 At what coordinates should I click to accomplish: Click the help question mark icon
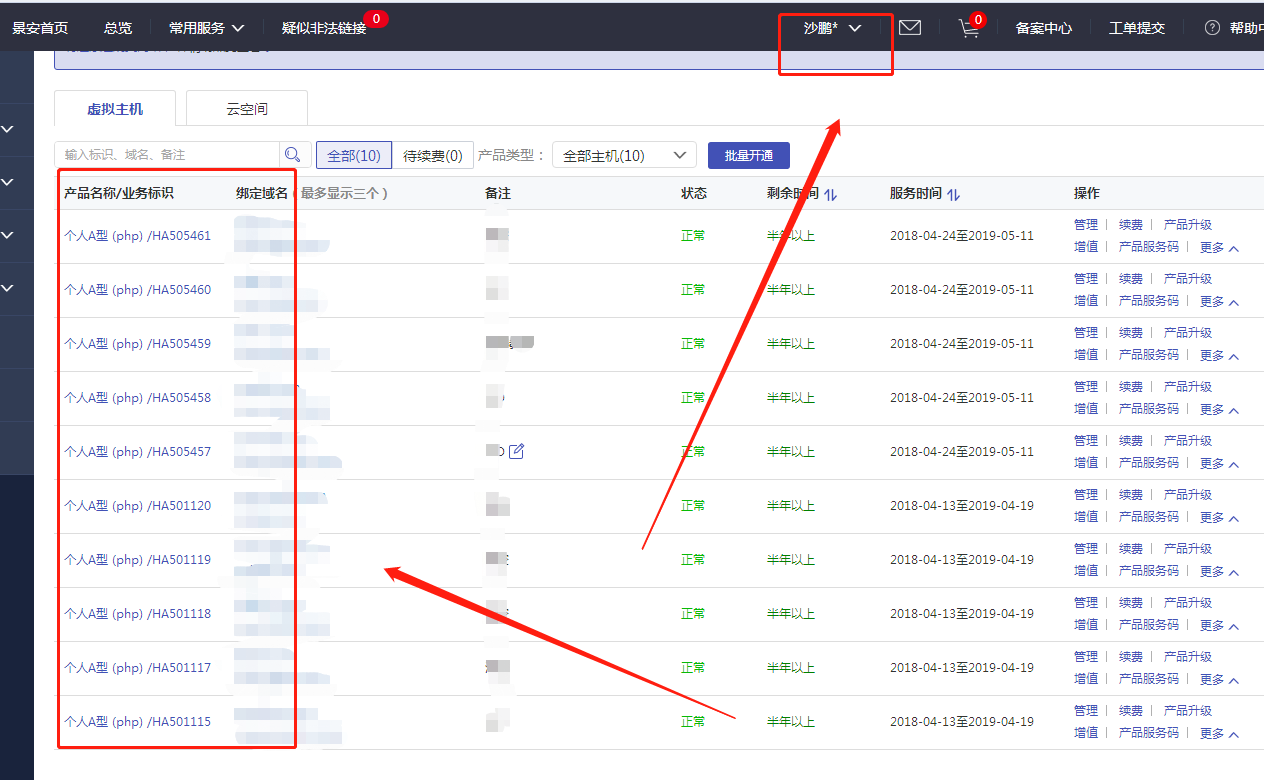pyautogui.click(x=1212, y=28)
